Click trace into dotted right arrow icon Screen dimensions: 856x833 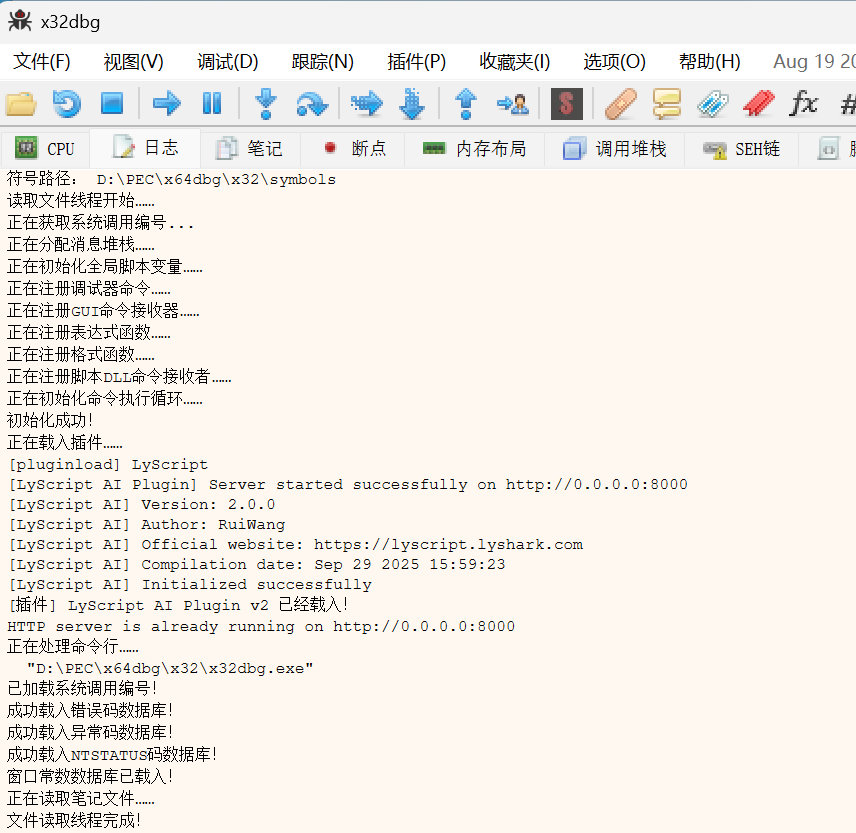pyautogui.click(x=366, y=103)
